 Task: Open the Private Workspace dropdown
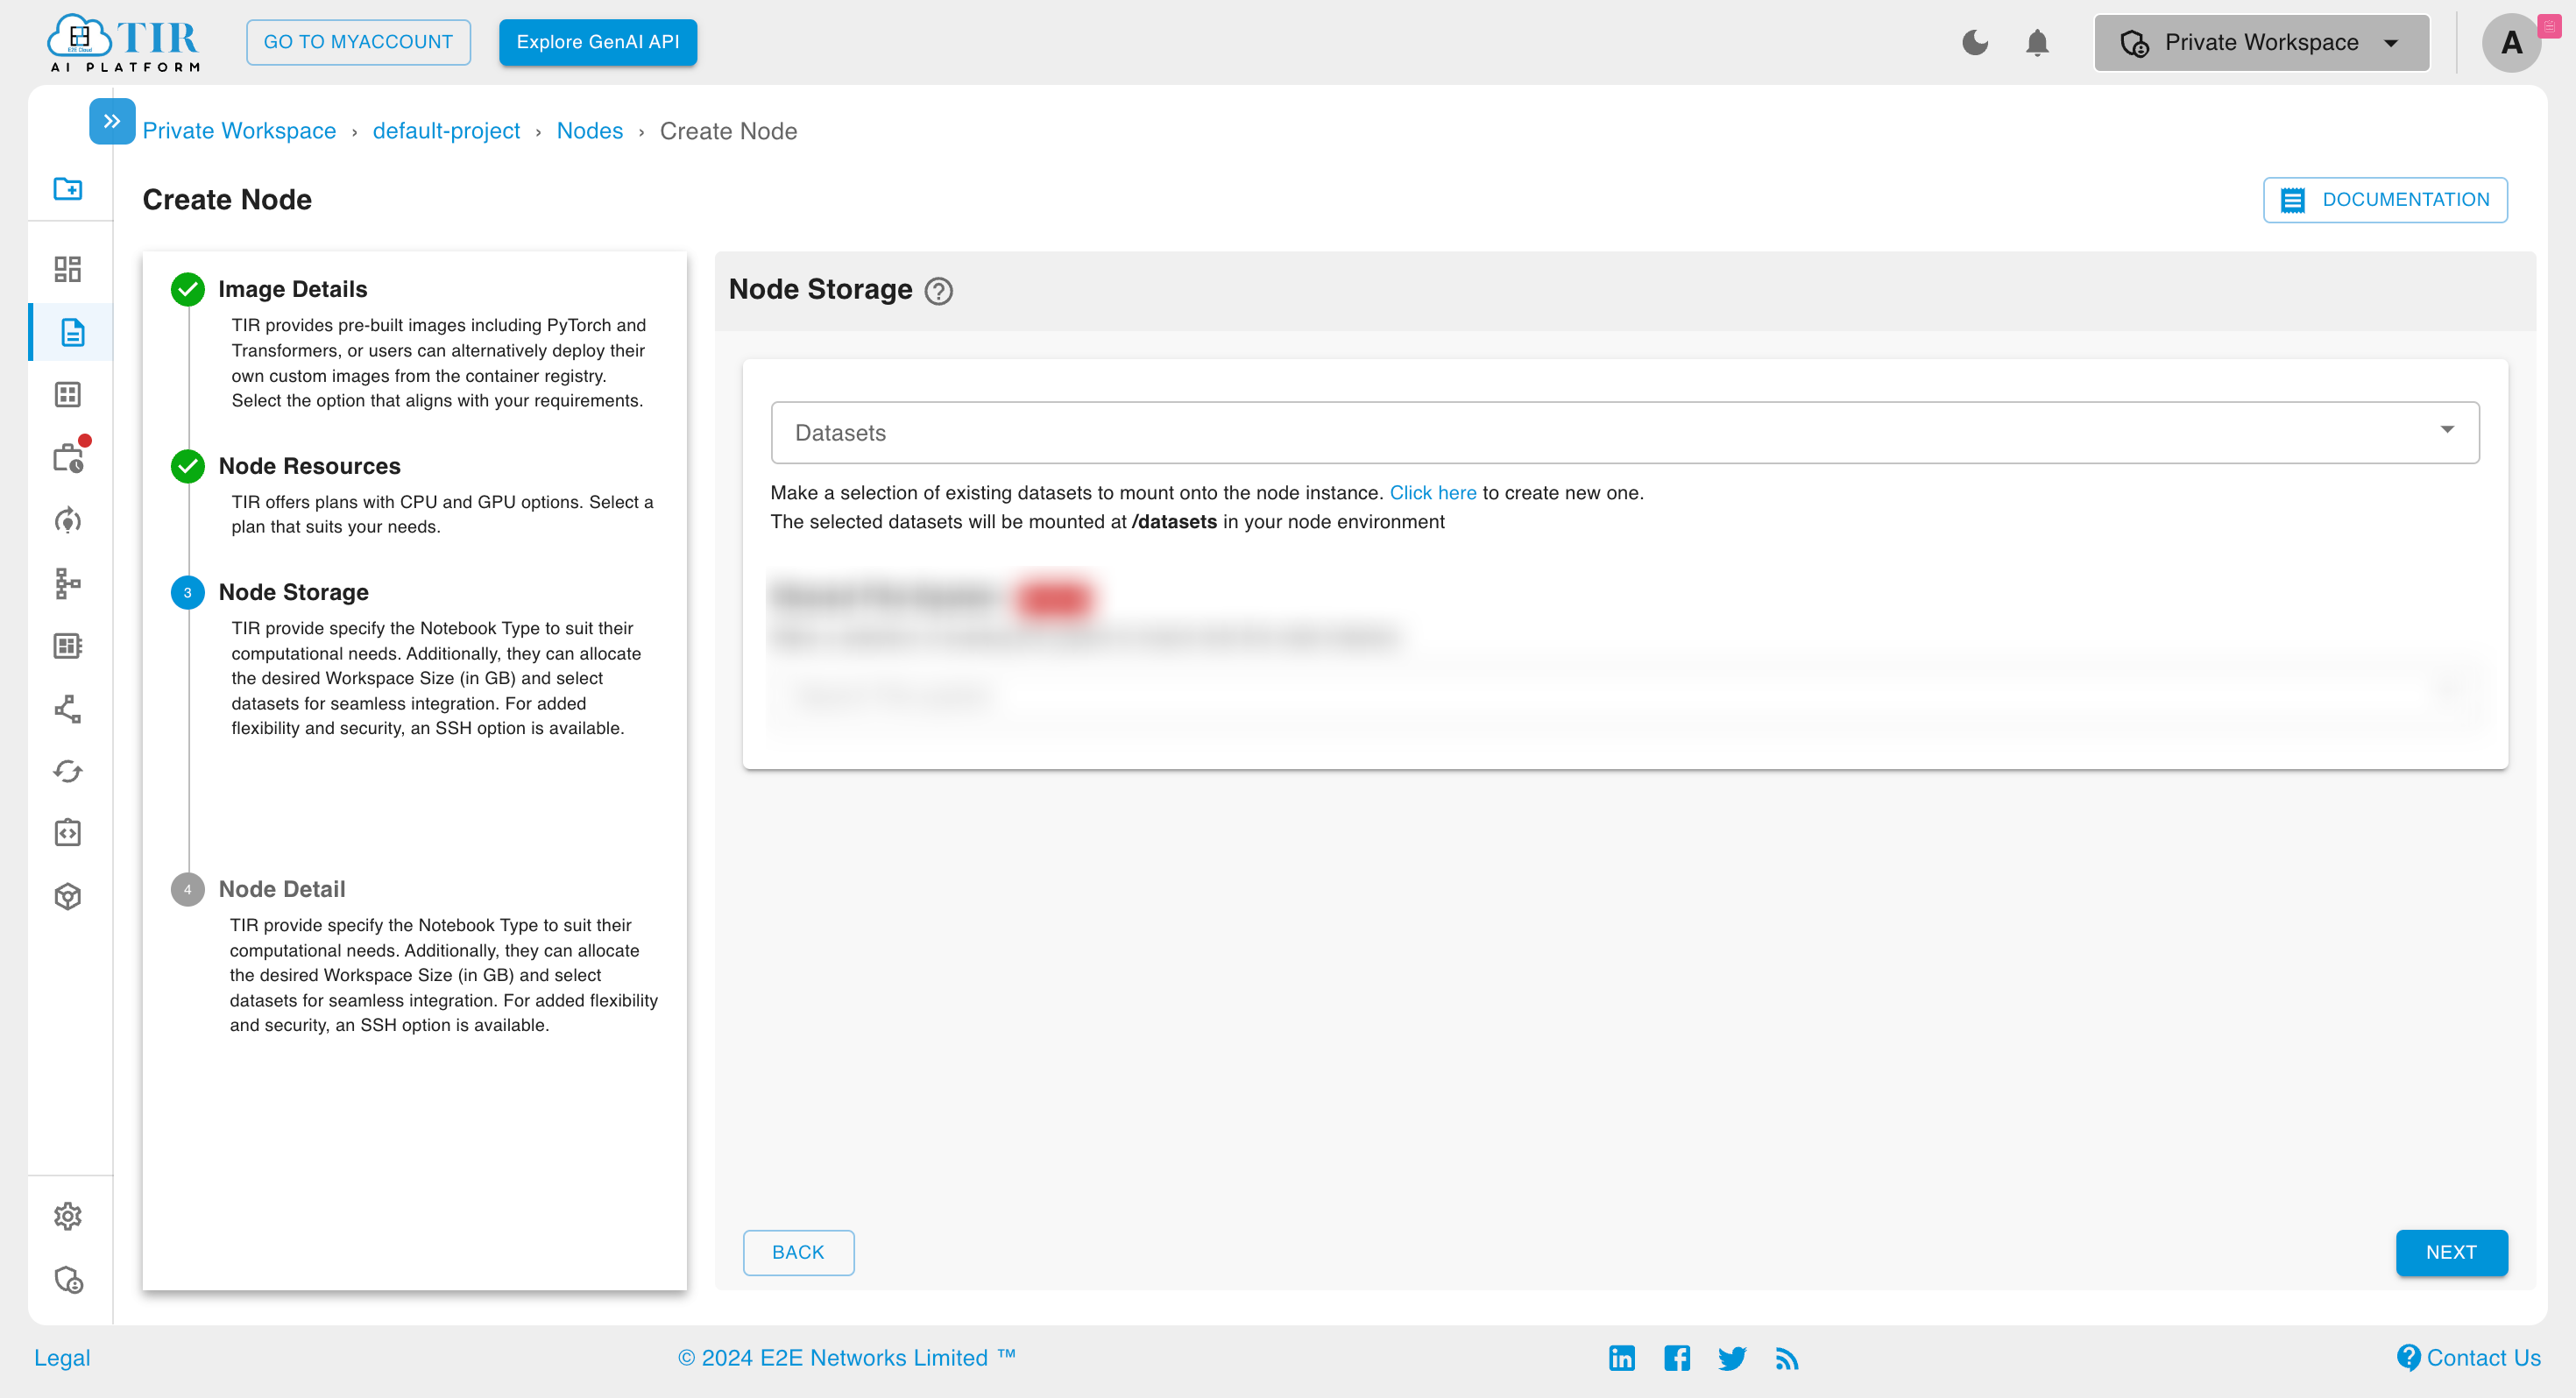tap(2261, 42)
